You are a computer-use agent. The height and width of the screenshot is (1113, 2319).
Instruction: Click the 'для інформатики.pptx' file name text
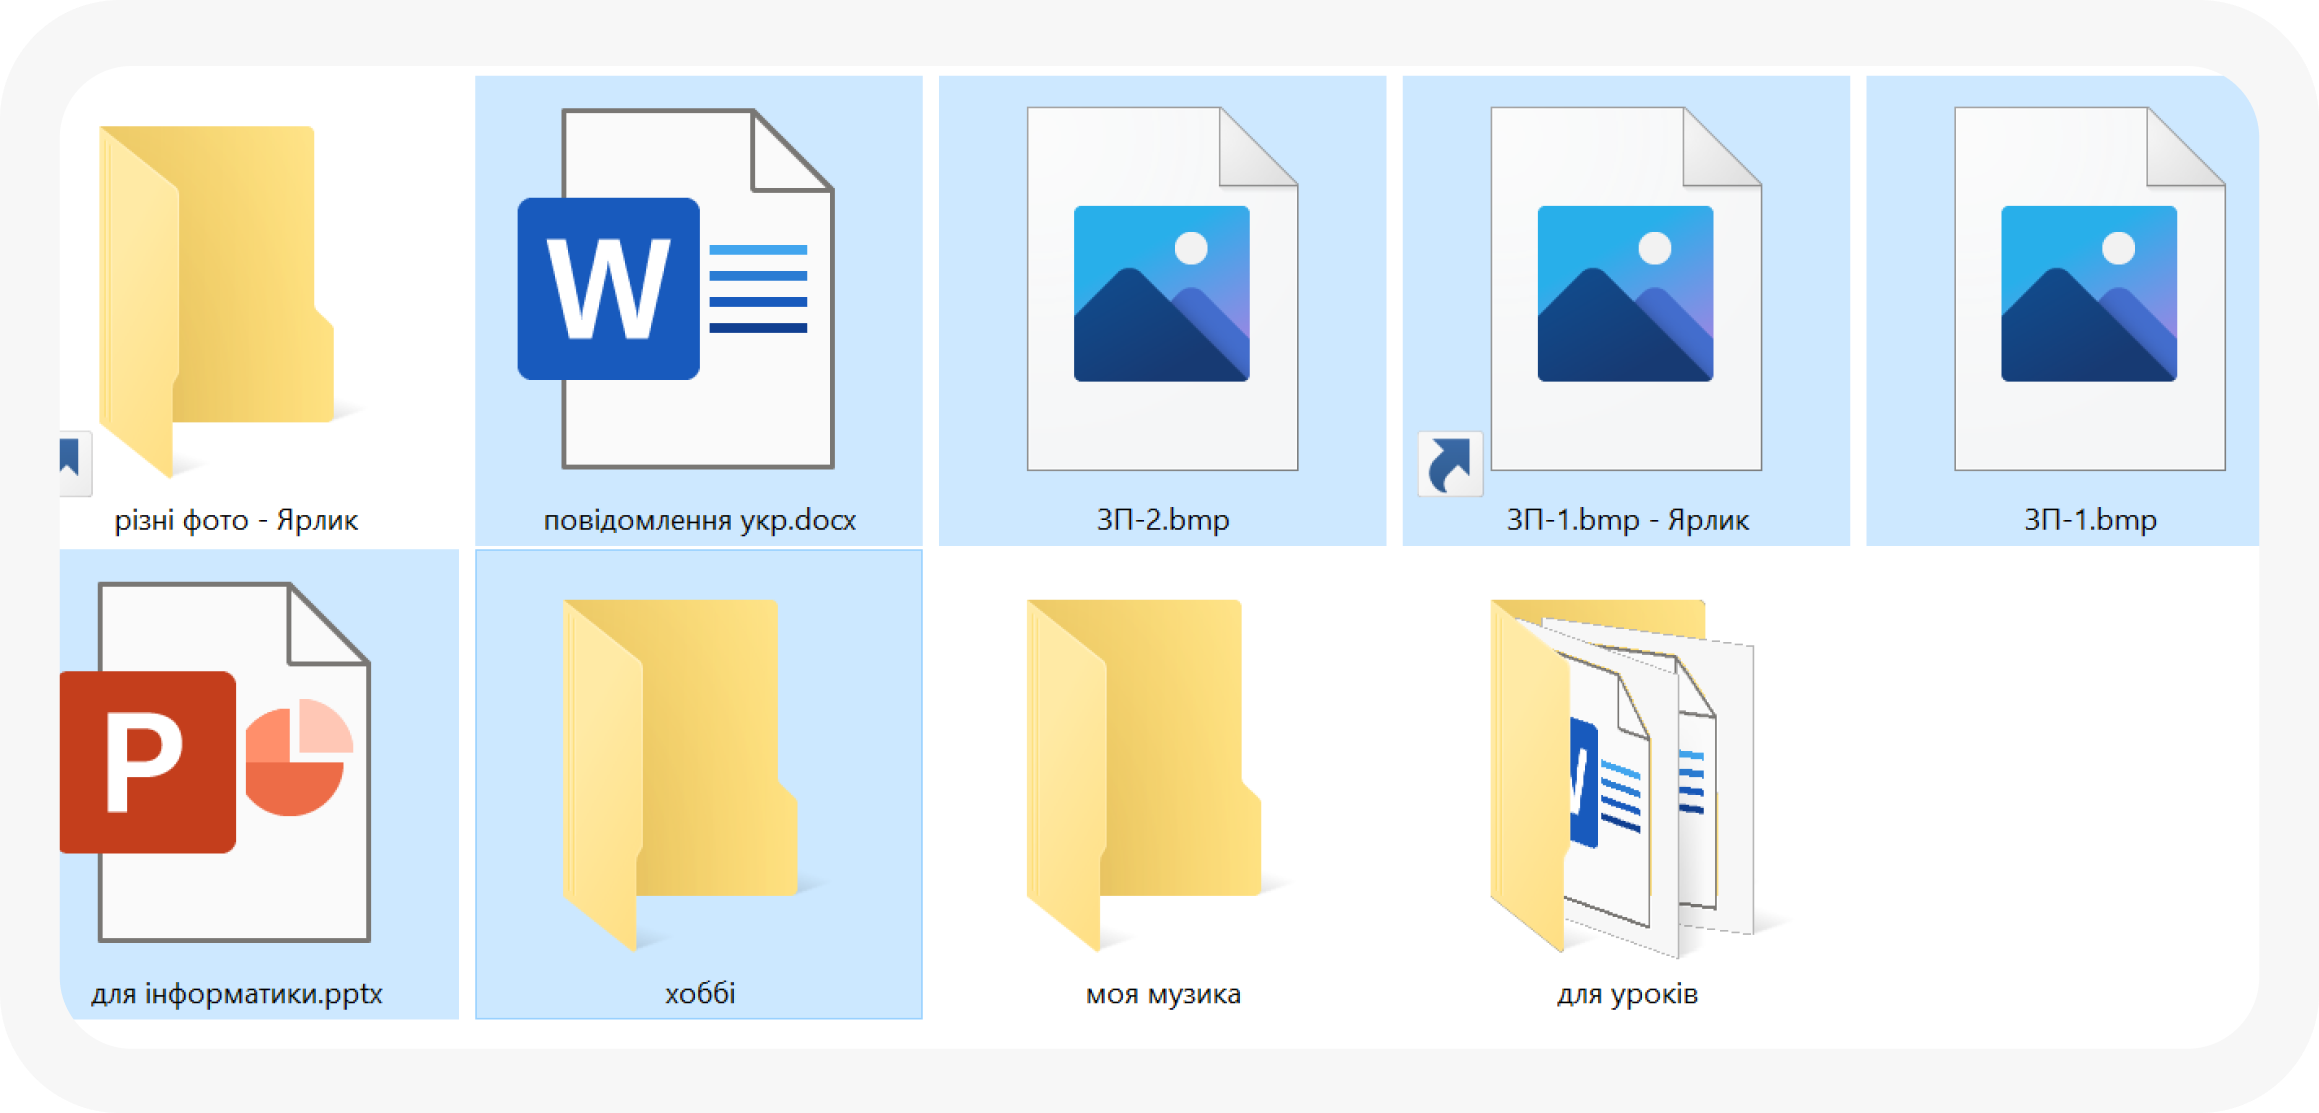[237, 994]
